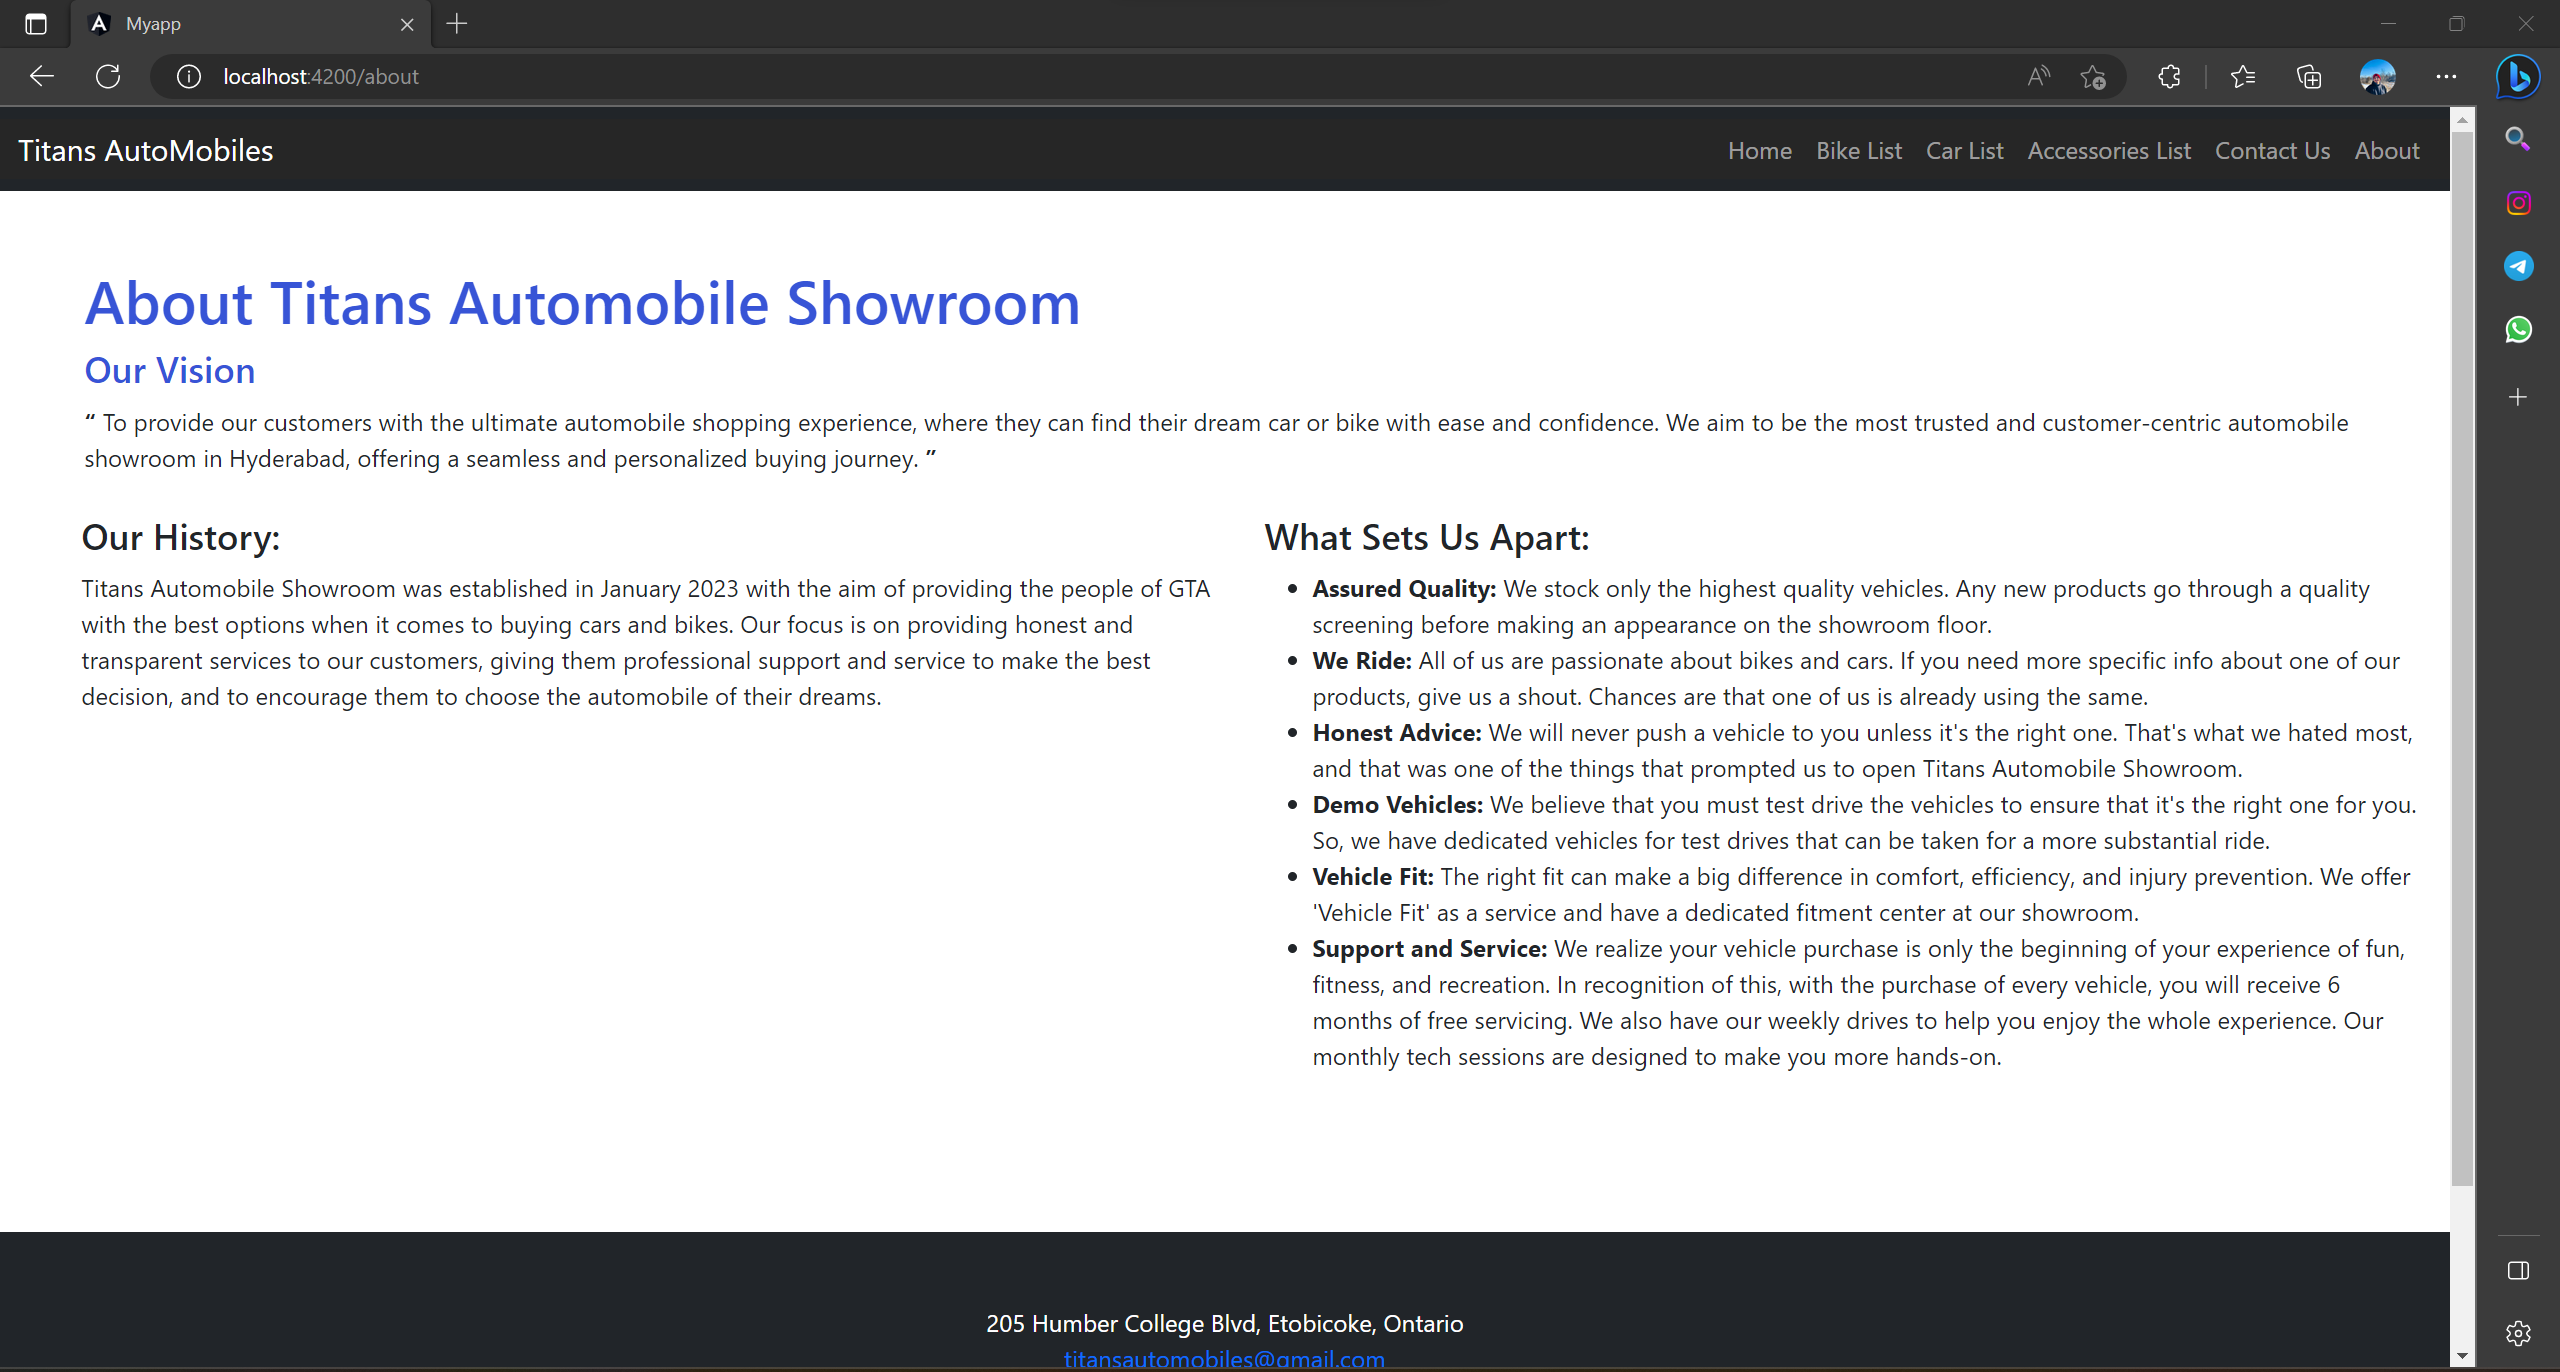
Task: Open WhatsApp sidebar app
Action: [x=2518, y=329]
